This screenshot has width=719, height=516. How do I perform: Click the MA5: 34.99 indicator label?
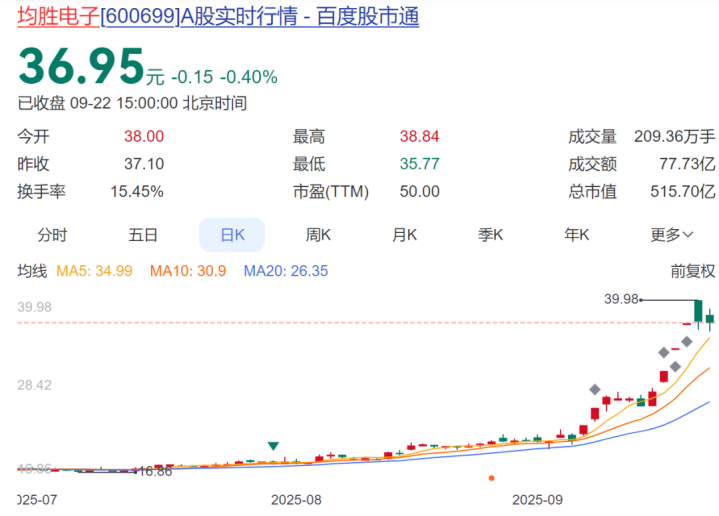(x=94, y=271)
